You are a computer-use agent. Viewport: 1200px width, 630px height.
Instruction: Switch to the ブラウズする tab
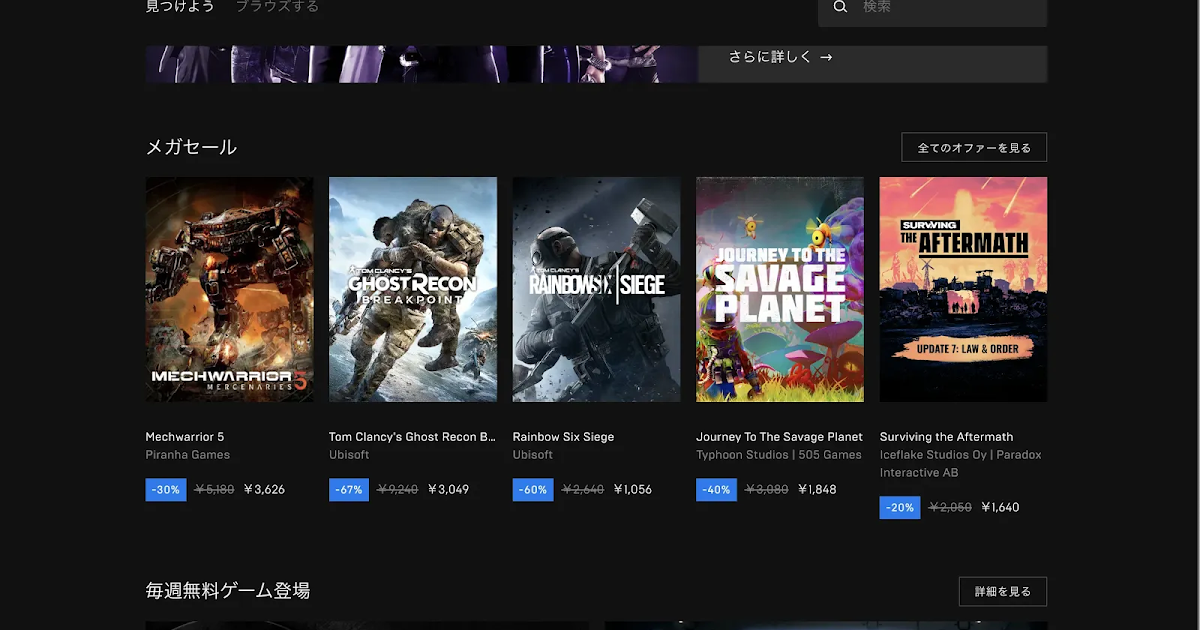[x=277, y=7]
